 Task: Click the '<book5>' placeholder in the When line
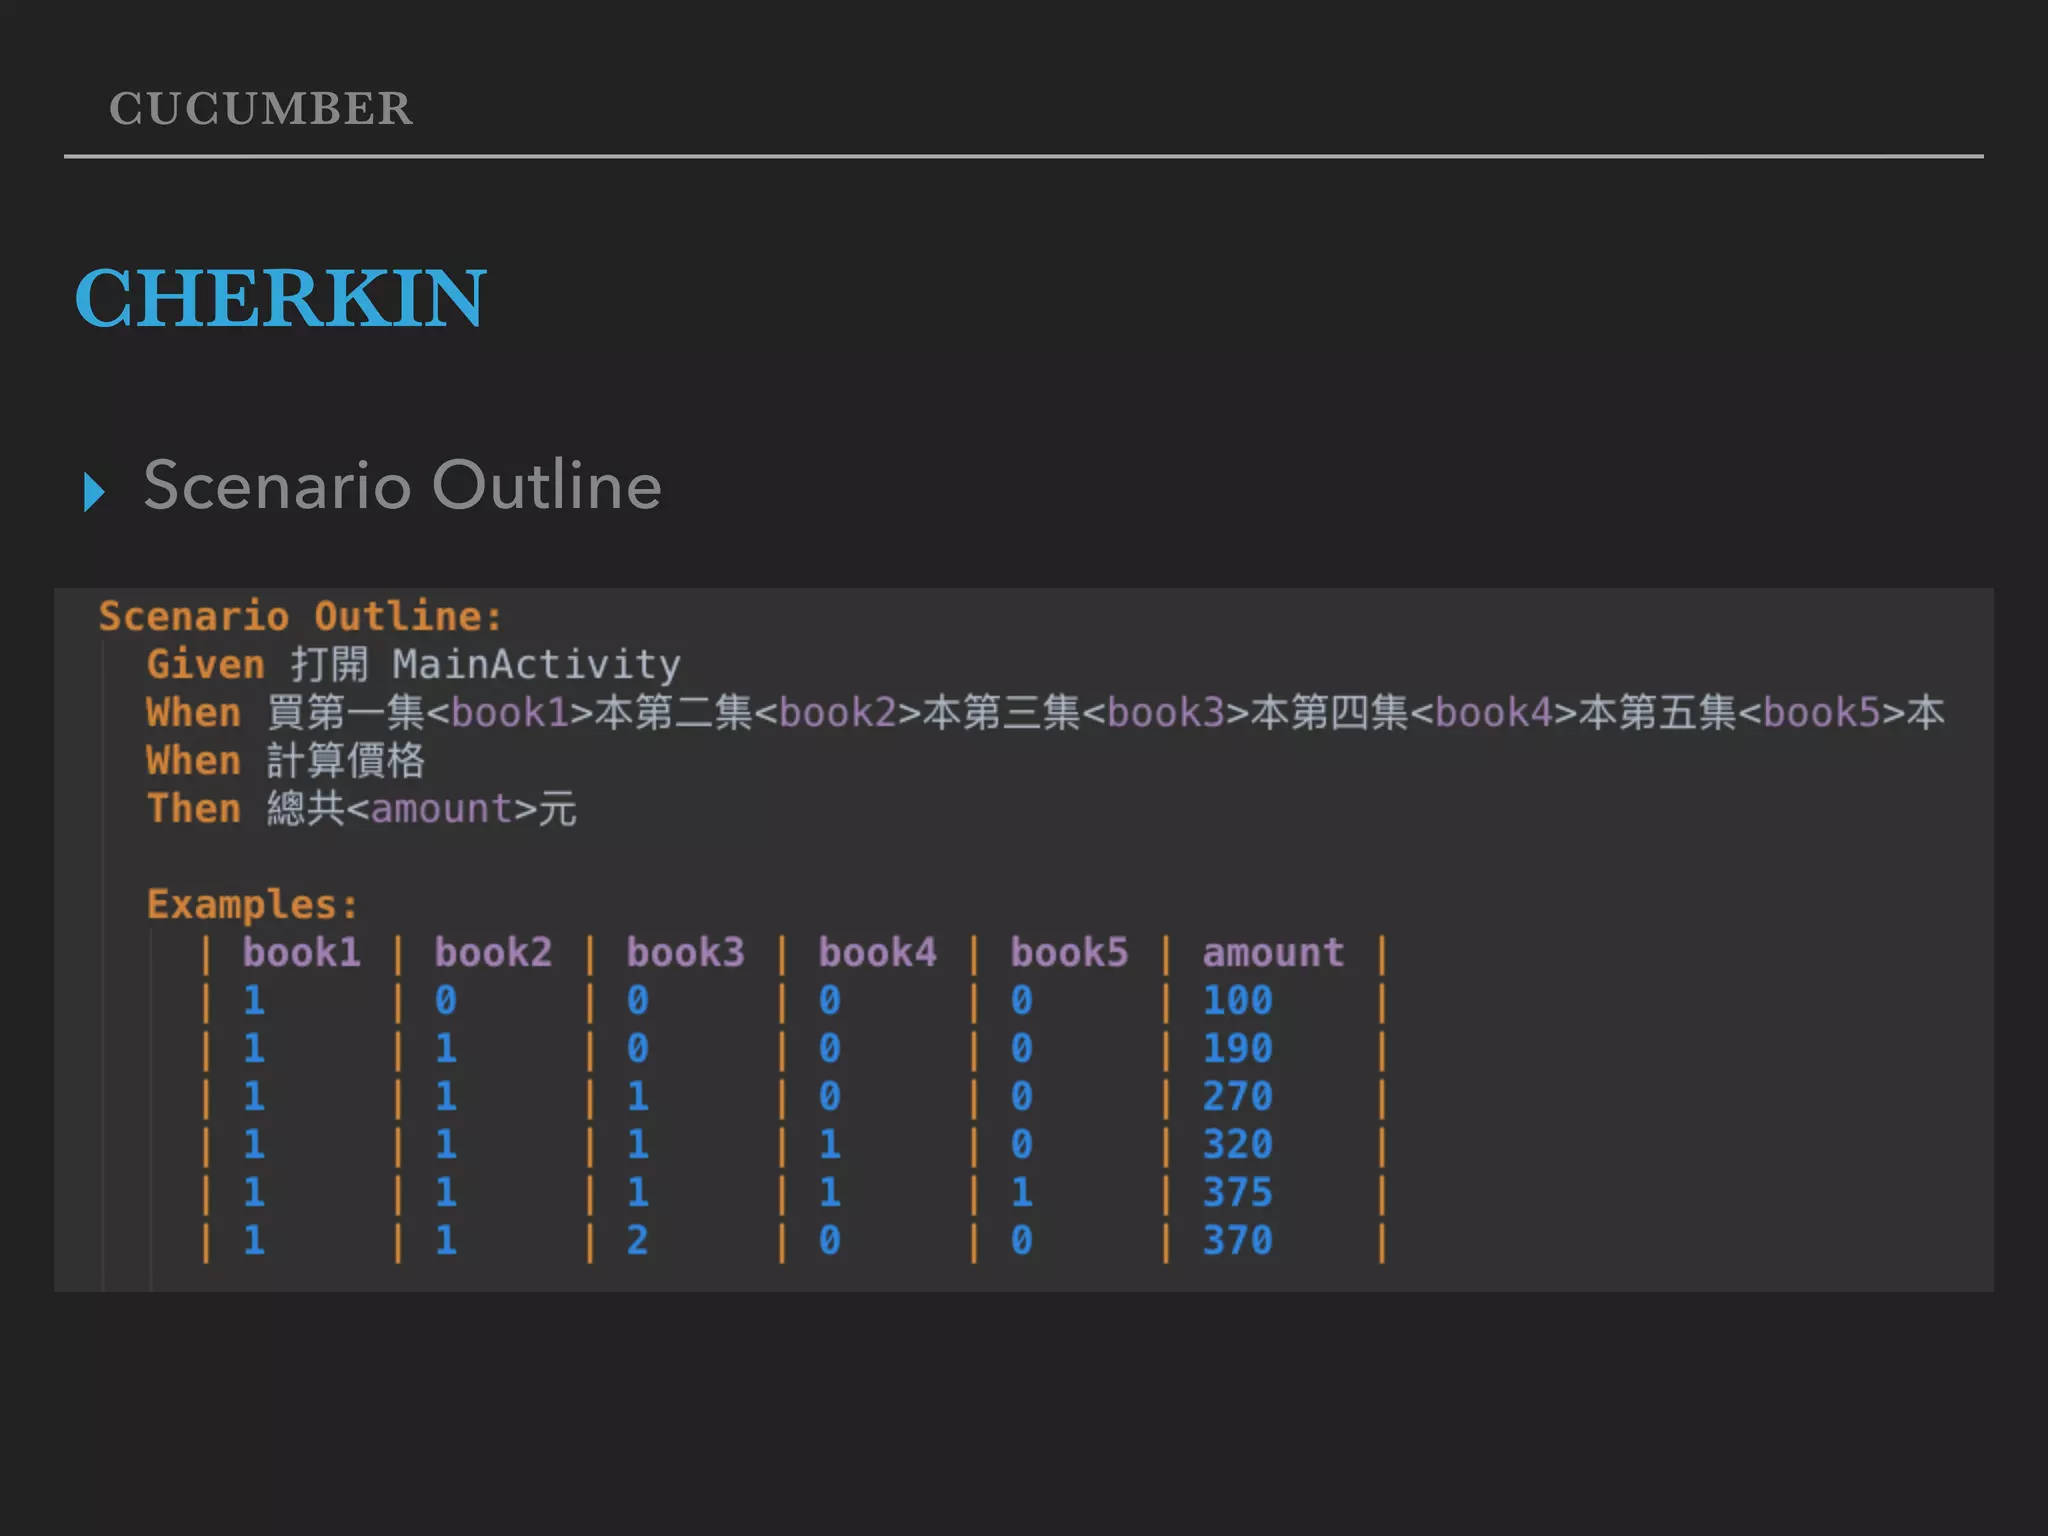[x=1822, y=713]
